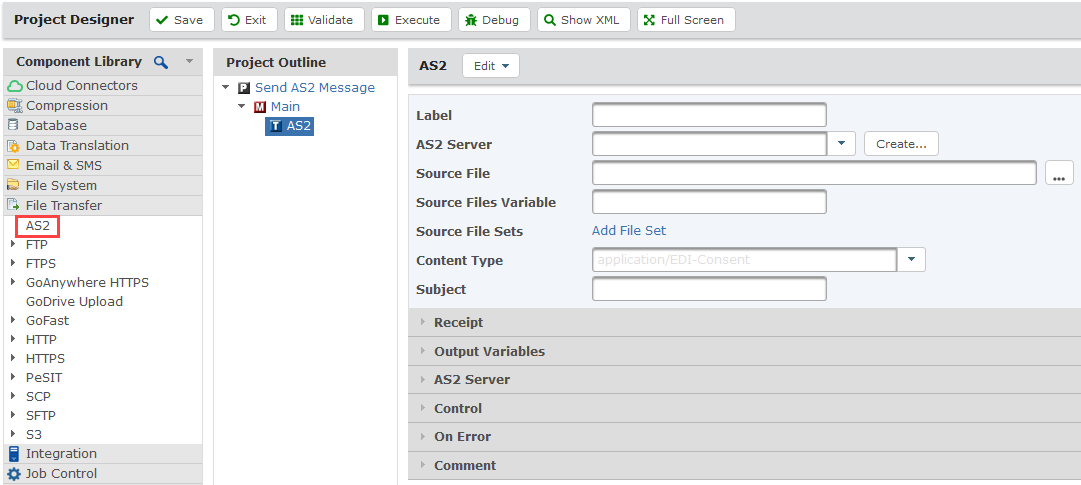The width and height of the screenshot is (1081, 485).
Task: Open the Email & SMS category
Action: [x=103, y=166]
